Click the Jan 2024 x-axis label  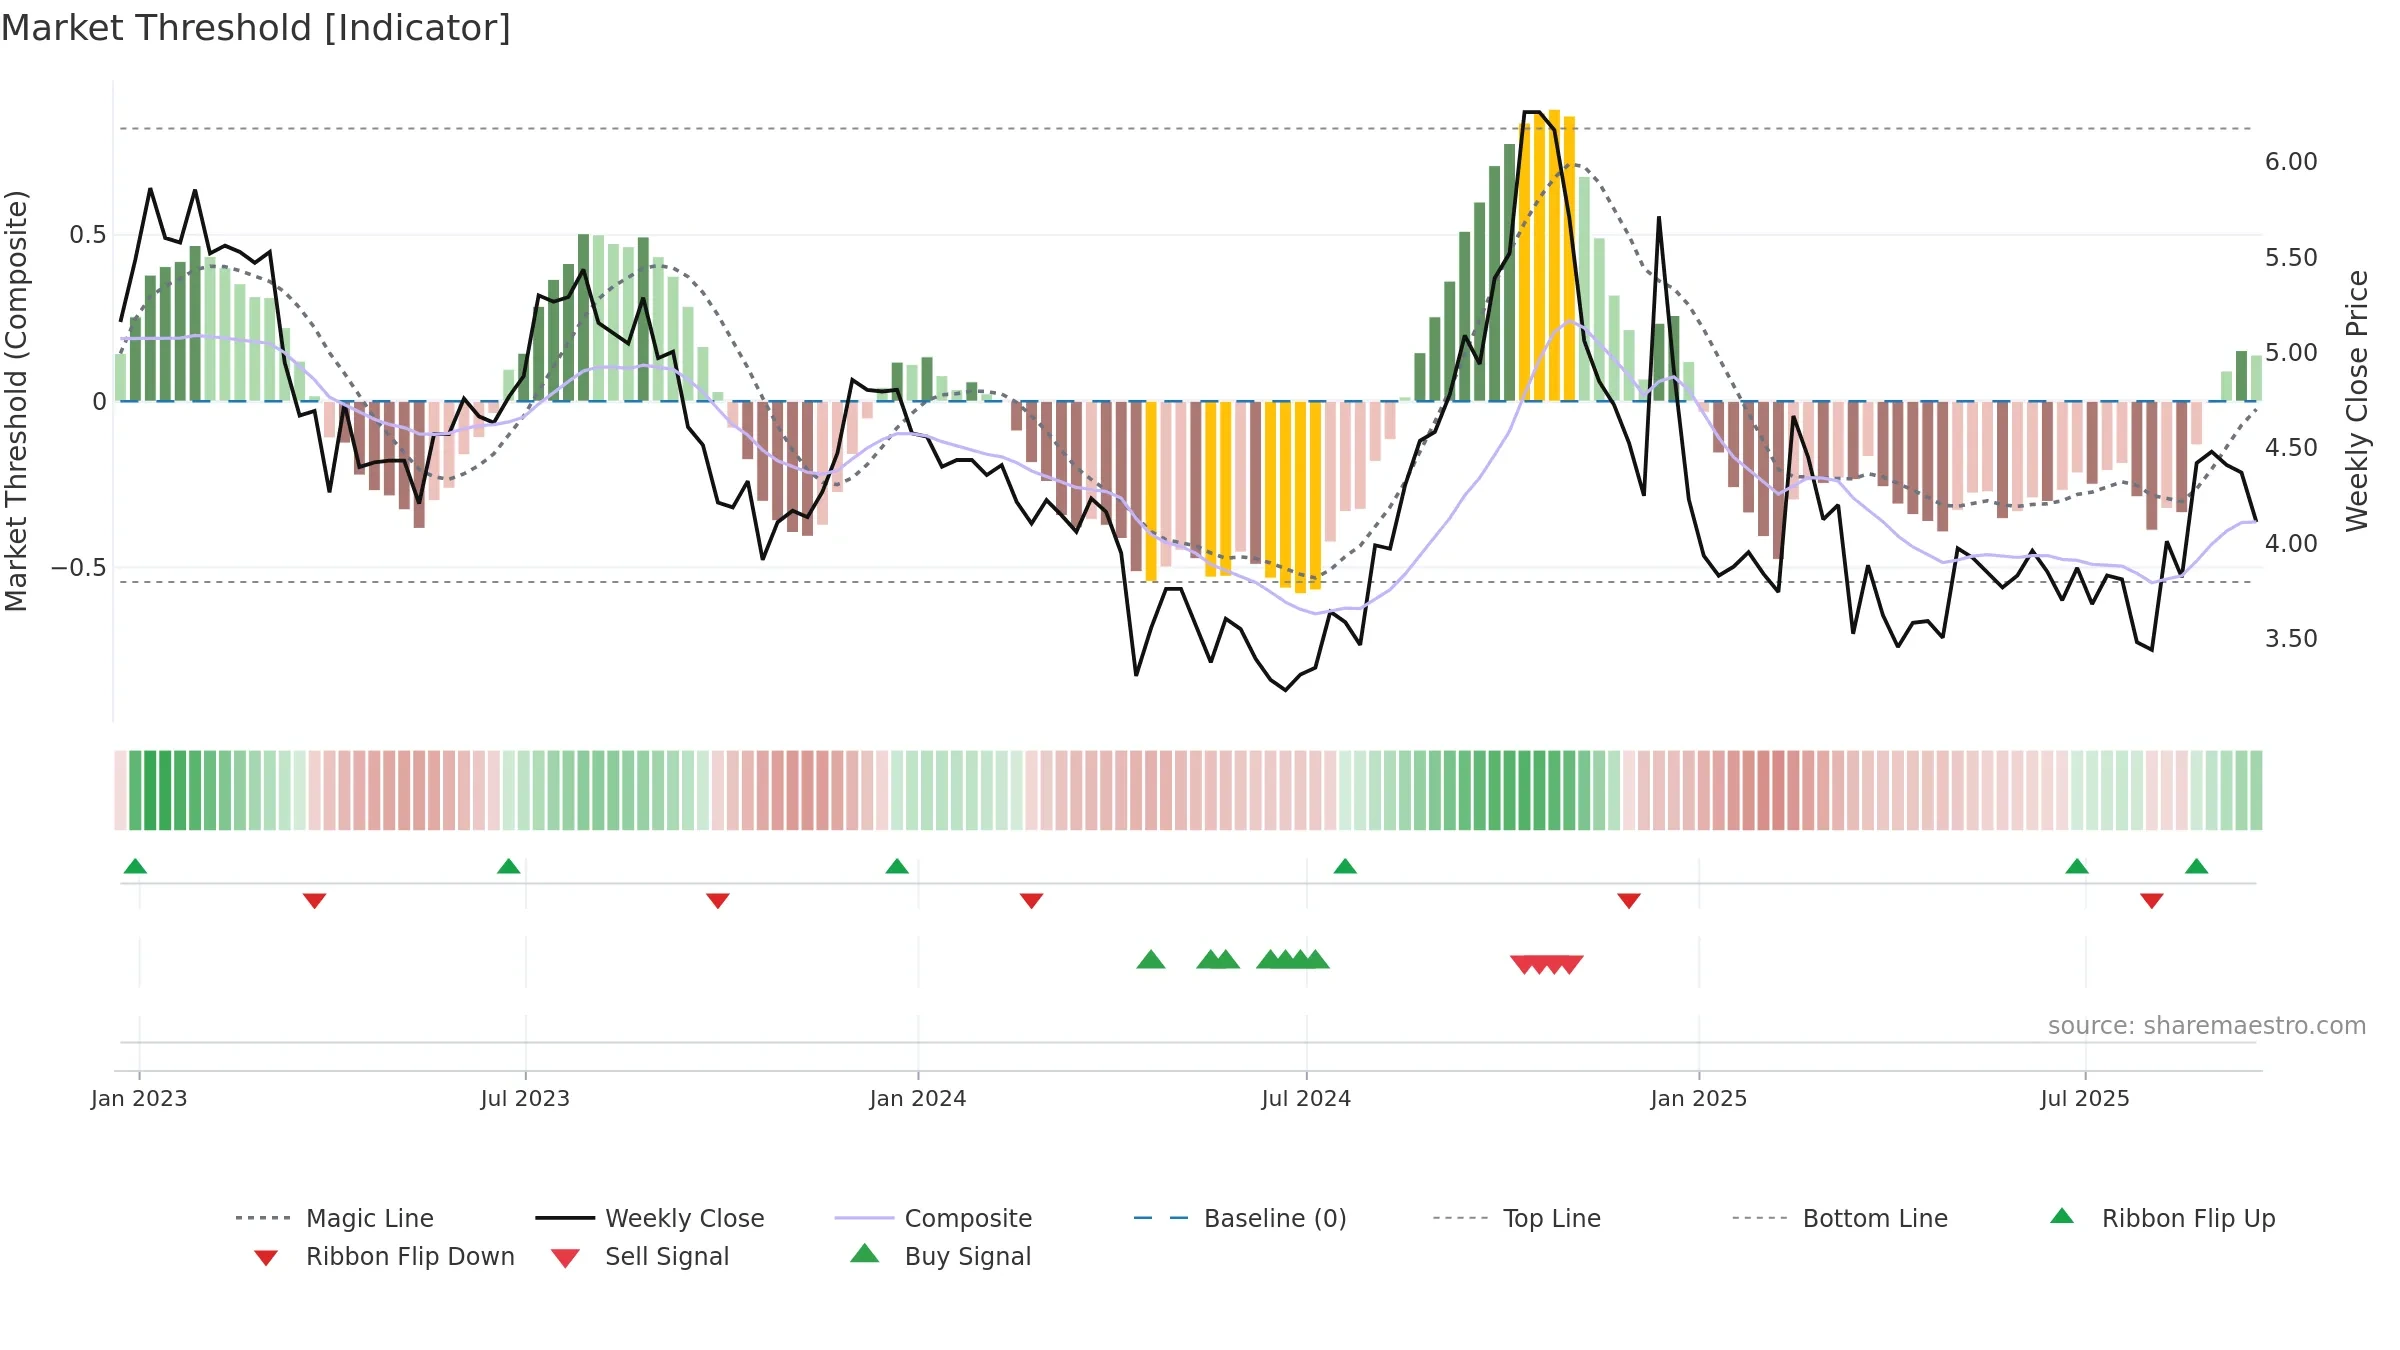tap(918, 1099)
